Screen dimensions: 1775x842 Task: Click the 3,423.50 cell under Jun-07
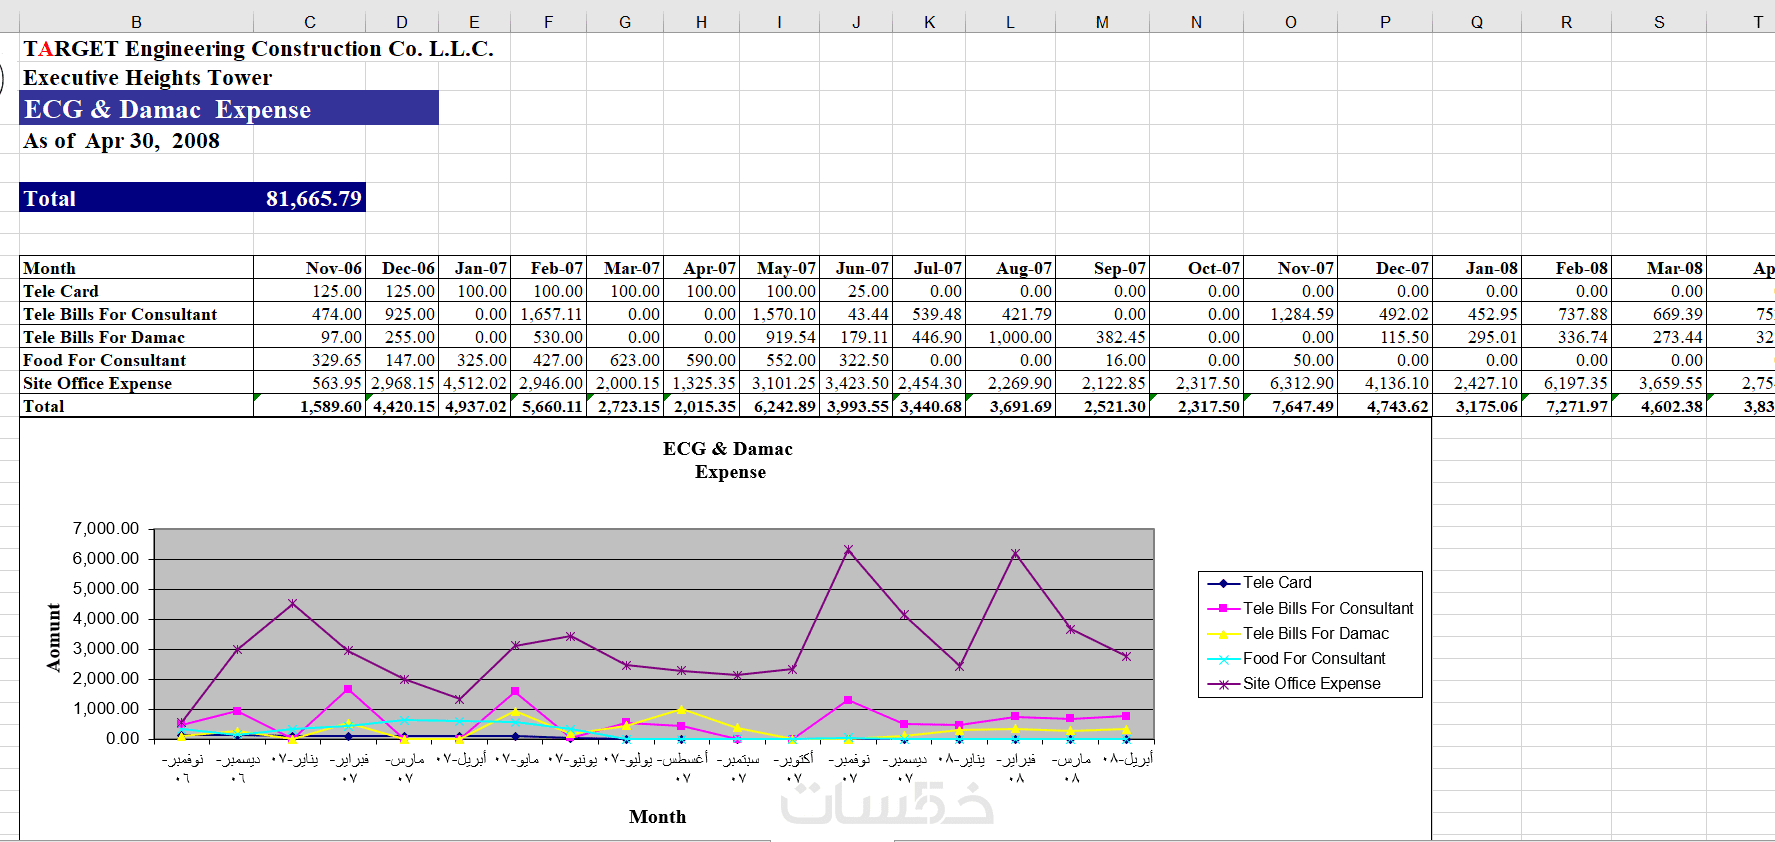coord(856,383)
